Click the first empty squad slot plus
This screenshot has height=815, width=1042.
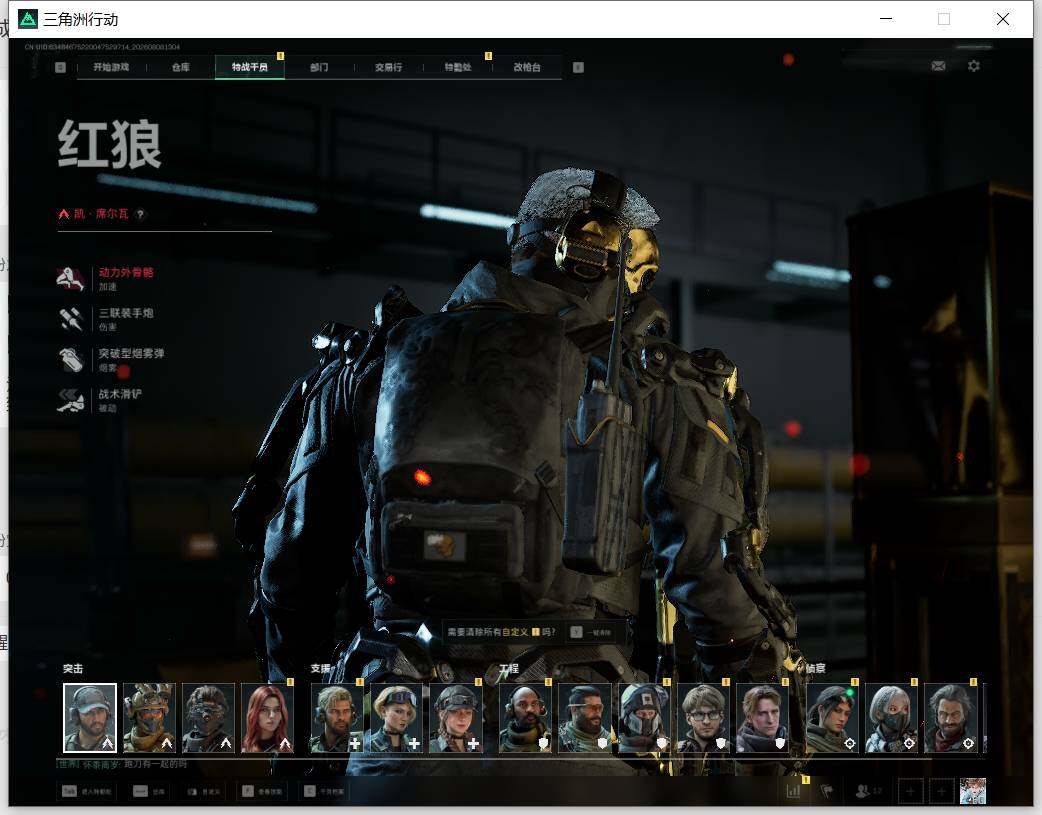click(x=910, y=791)
